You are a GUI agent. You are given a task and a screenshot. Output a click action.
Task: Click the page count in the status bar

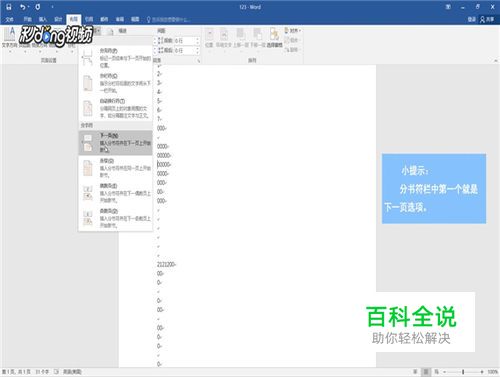pyautogui.click(x=16, y=372)
